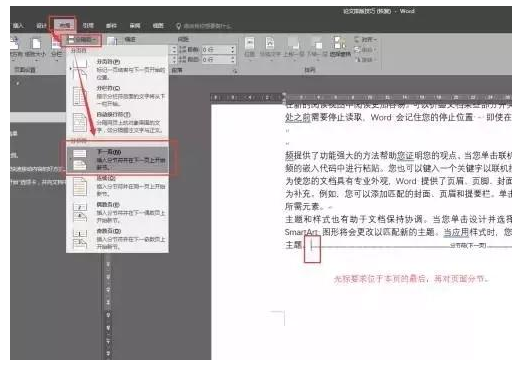512x372 pixels.
Task: Adjust the 段前 spacing before stepper arrows
Action: pyautogui.click(x=233, y=50)
